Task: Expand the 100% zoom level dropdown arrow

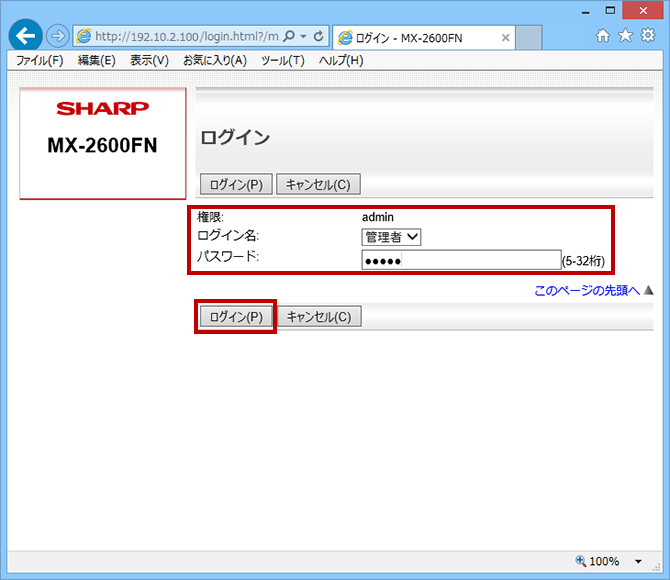Action: 639,562
